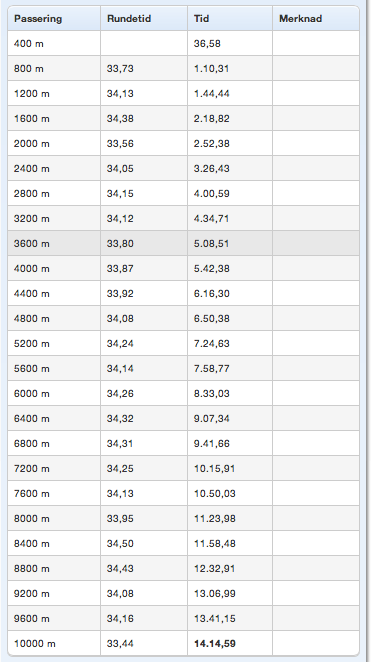
Task: Select the 1200 m passing row
Action: point(183,93)
